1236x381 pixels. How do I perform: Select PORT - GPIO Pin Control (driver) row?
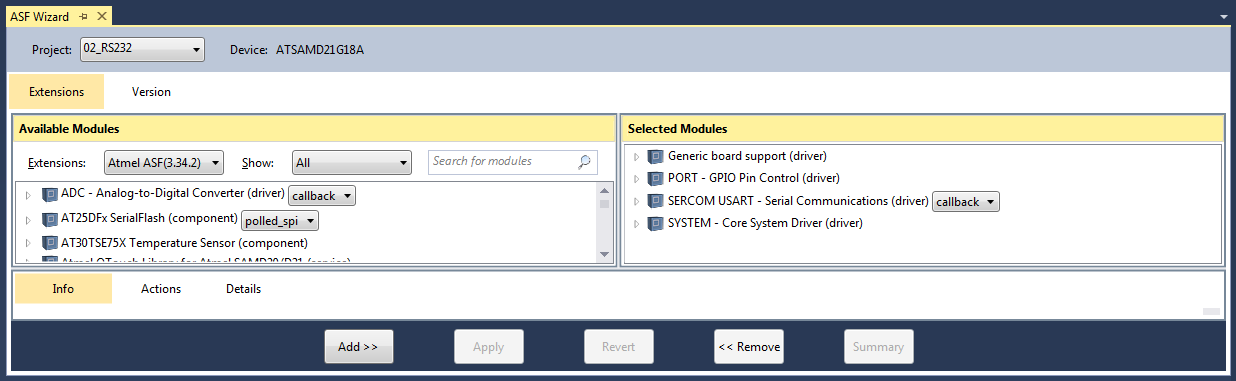click(x=753, y=178)
